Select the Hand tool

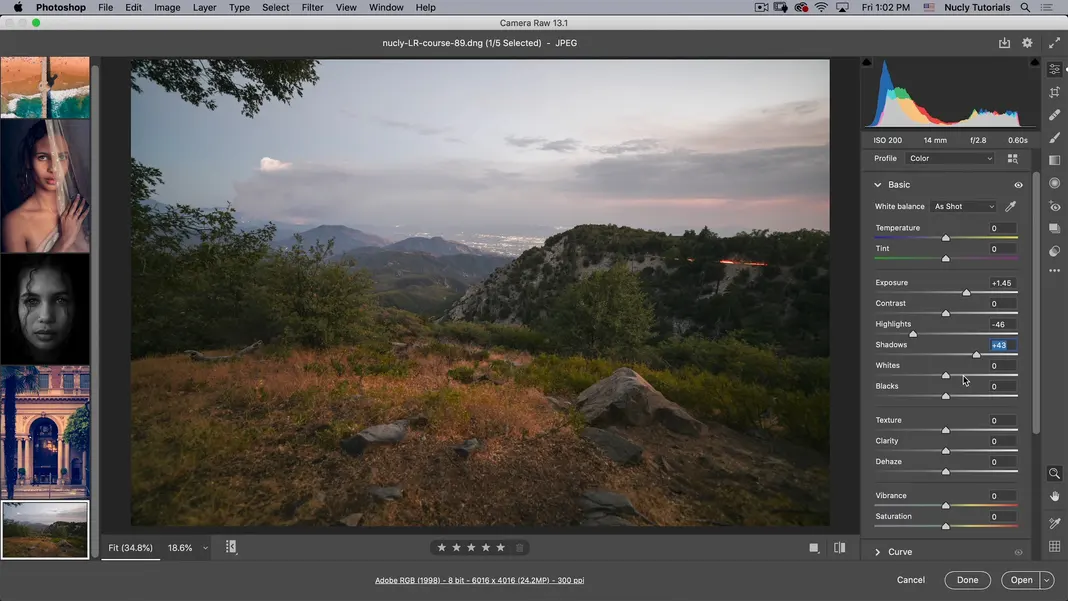point(1054,497)
